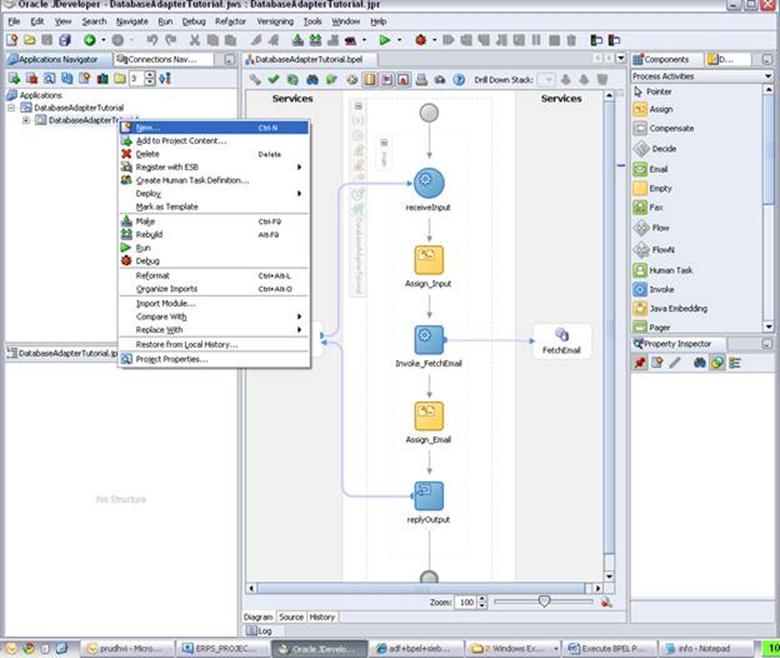
Task: Click the zoom value field showing 100
Action: 467,602
